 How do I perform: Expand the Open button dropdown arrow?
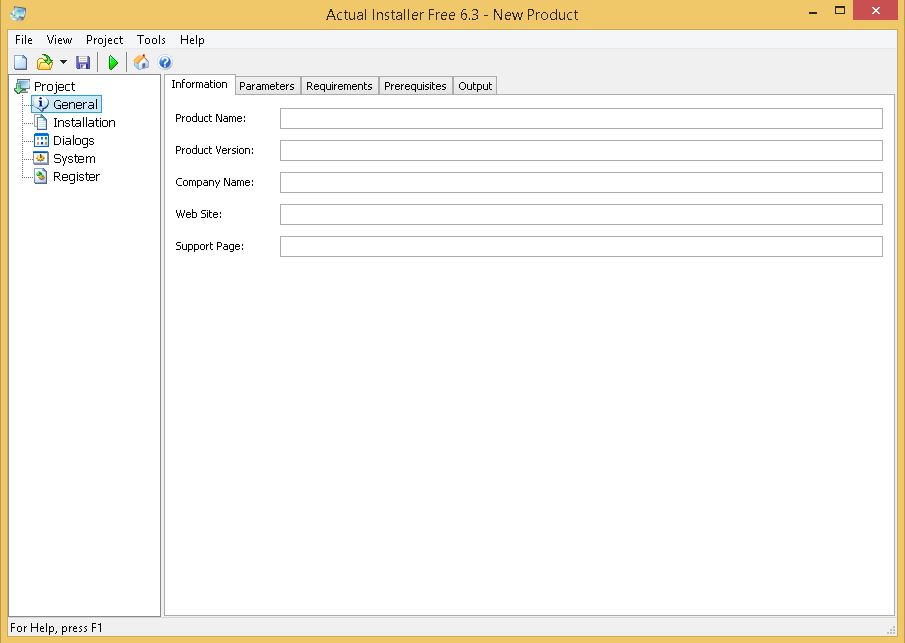63,62
